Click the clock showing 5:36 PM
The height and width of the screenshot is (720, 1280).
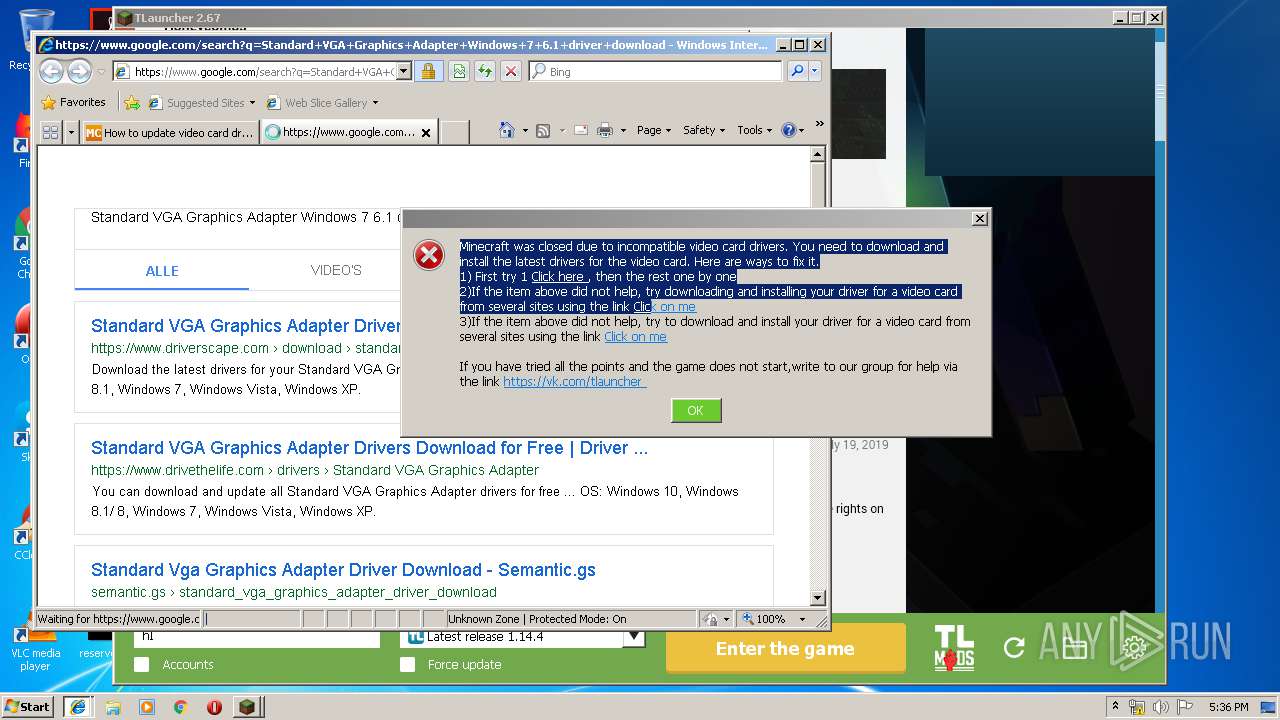click(x=1228, y=707)
